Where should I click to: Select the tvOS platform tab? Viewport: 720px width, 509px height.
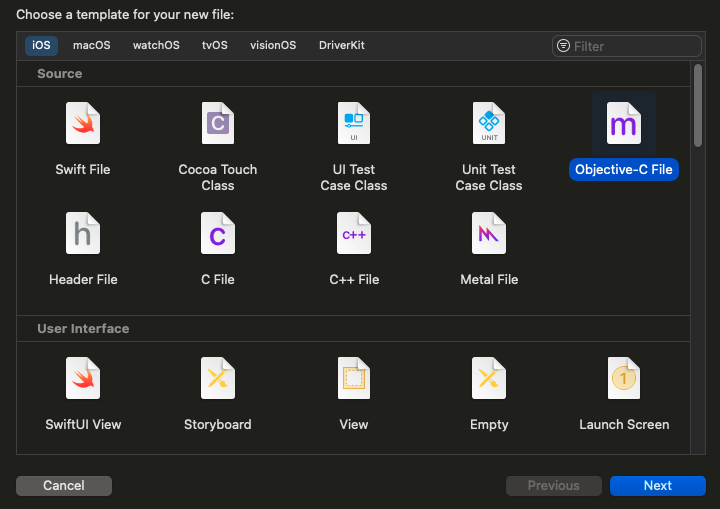(x=214, y=45)
